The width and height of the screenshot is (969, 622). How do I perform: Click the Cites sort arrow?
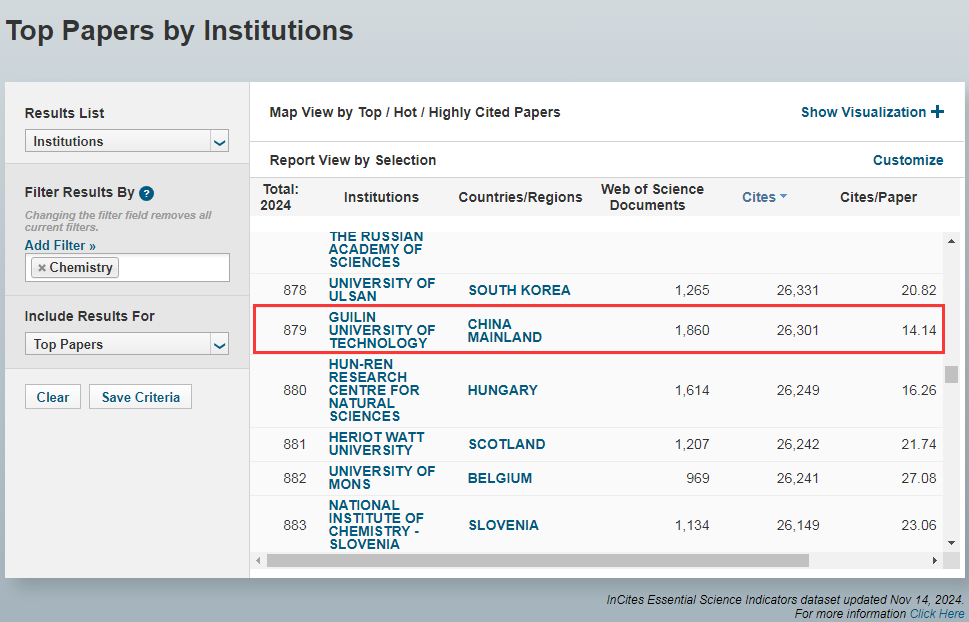[x=783, y=197]
